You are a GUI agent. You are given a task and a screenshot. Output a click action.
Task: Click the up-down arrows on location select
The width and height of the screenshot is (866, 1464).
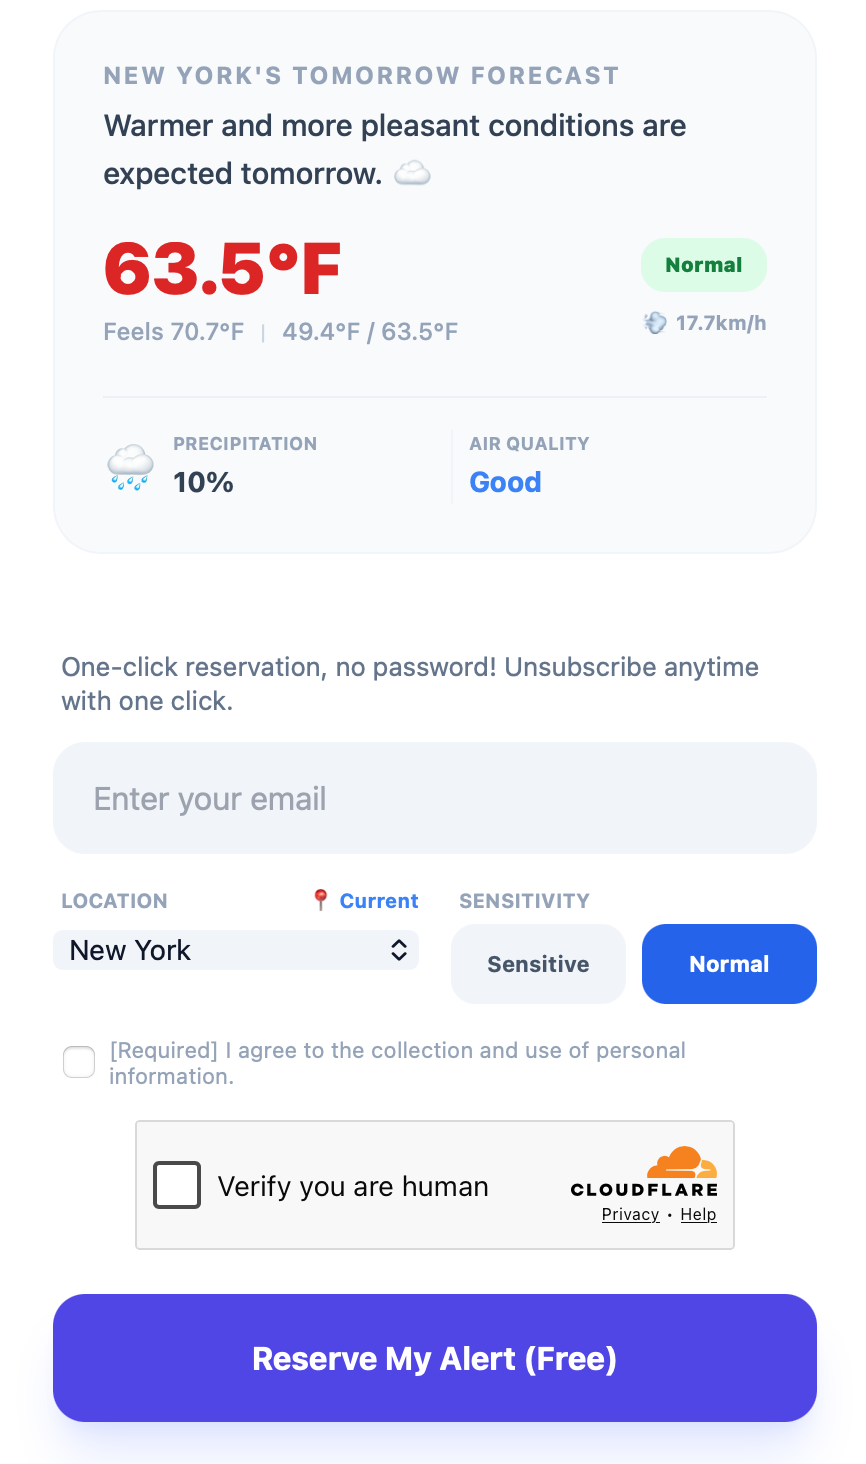(x=399, y=950)
